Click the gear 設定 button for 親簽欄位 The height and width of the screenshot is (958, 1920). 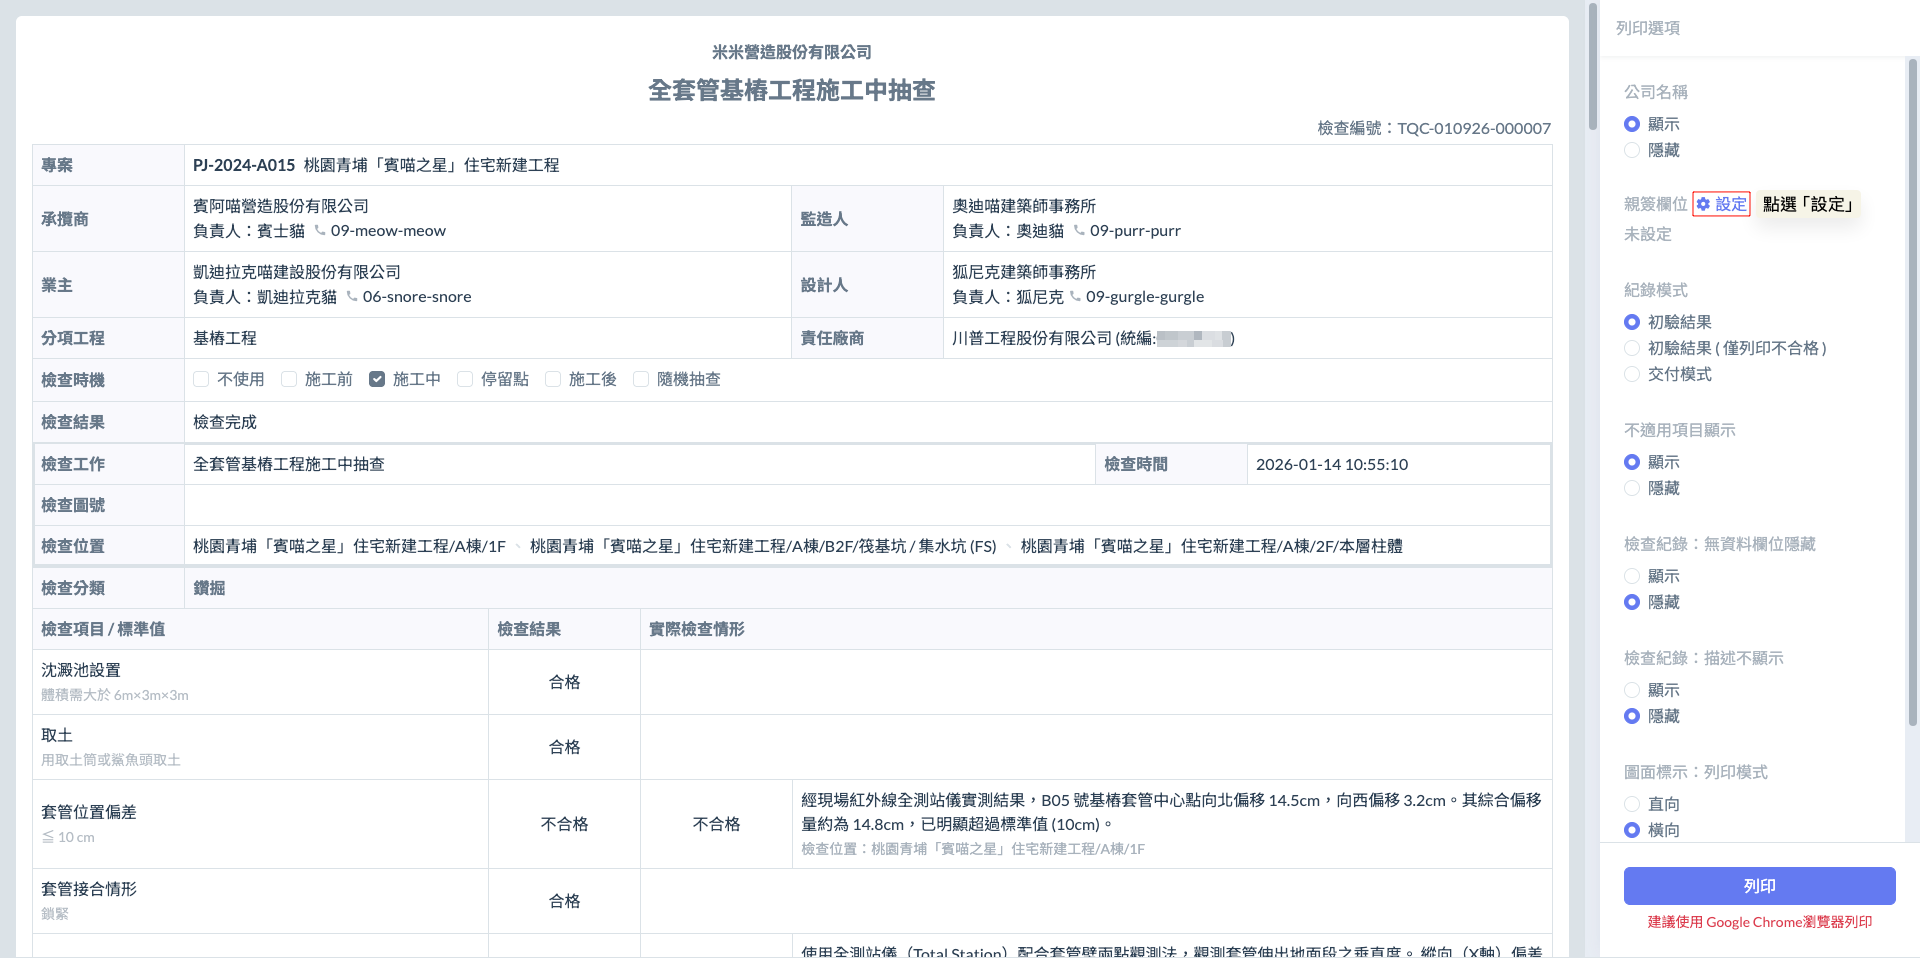1721,204
